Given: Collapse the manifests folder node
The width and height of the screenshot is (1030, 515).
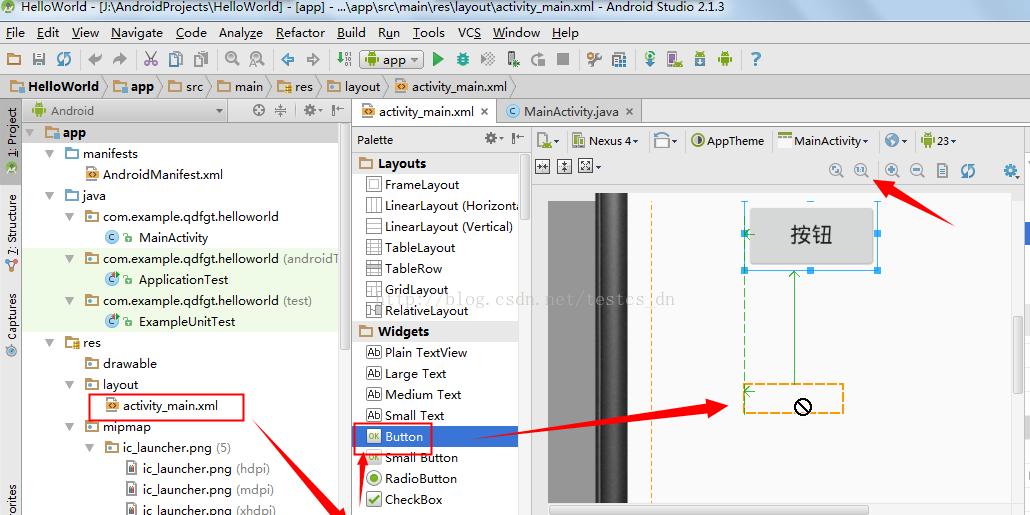Looking at the screenshot, I should coord(50,154).
